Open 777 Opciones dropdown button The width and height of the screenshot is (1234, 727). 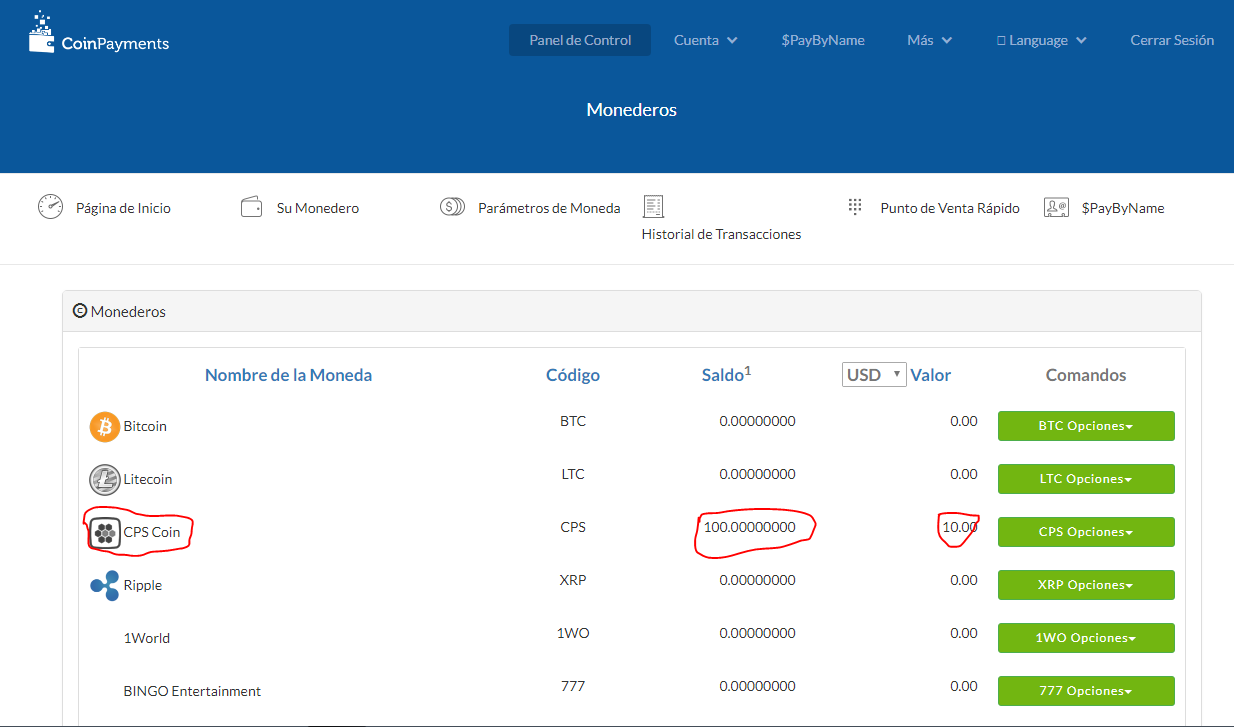pyautogui.click(x=1086, y=691)
